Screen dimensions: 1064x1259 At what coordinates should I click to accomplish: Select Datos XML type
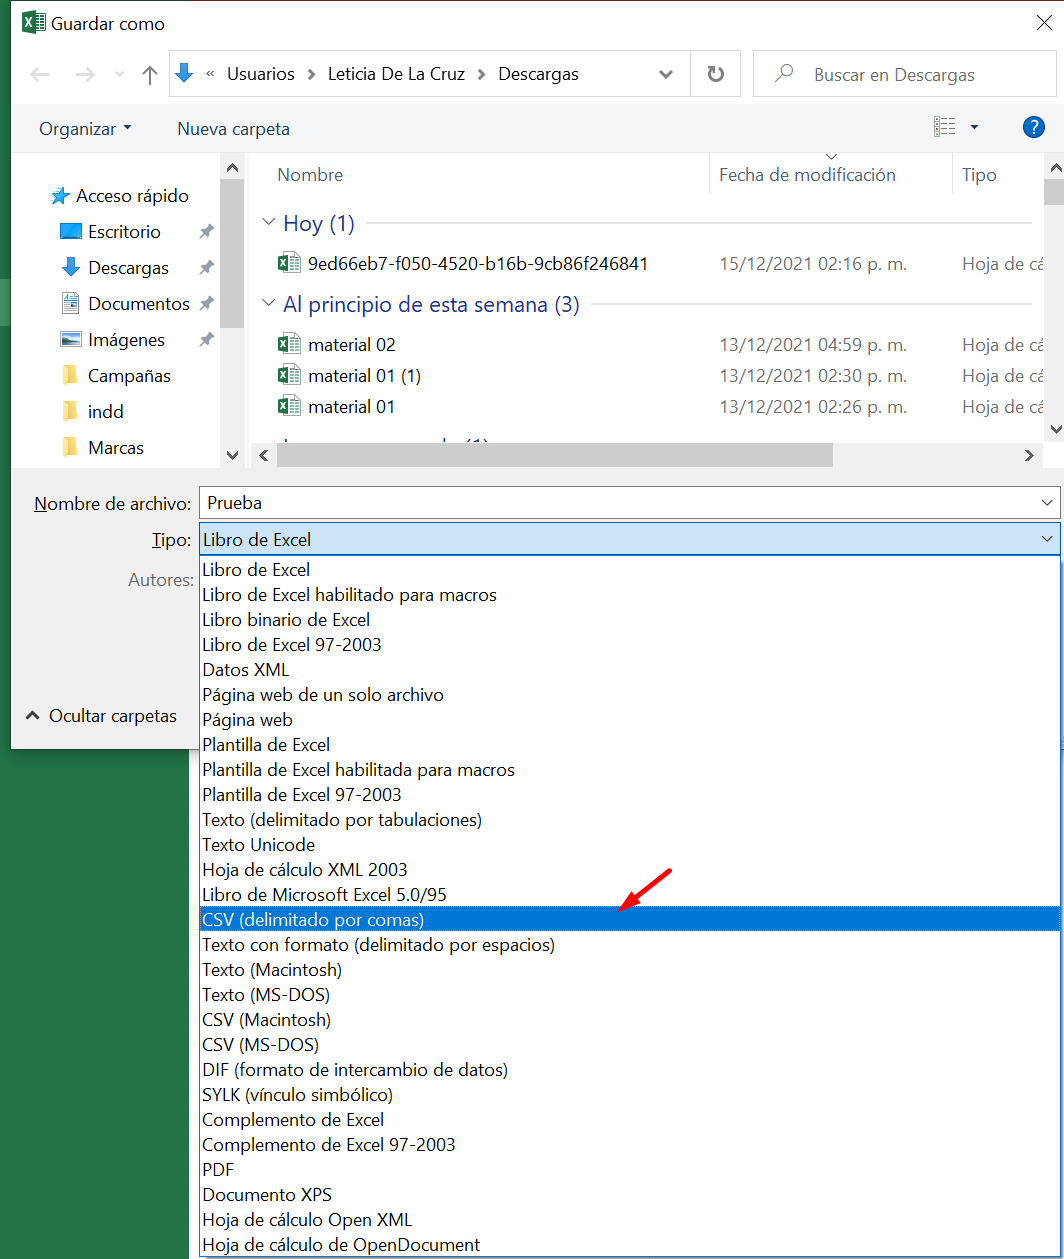tap(630, 670)
